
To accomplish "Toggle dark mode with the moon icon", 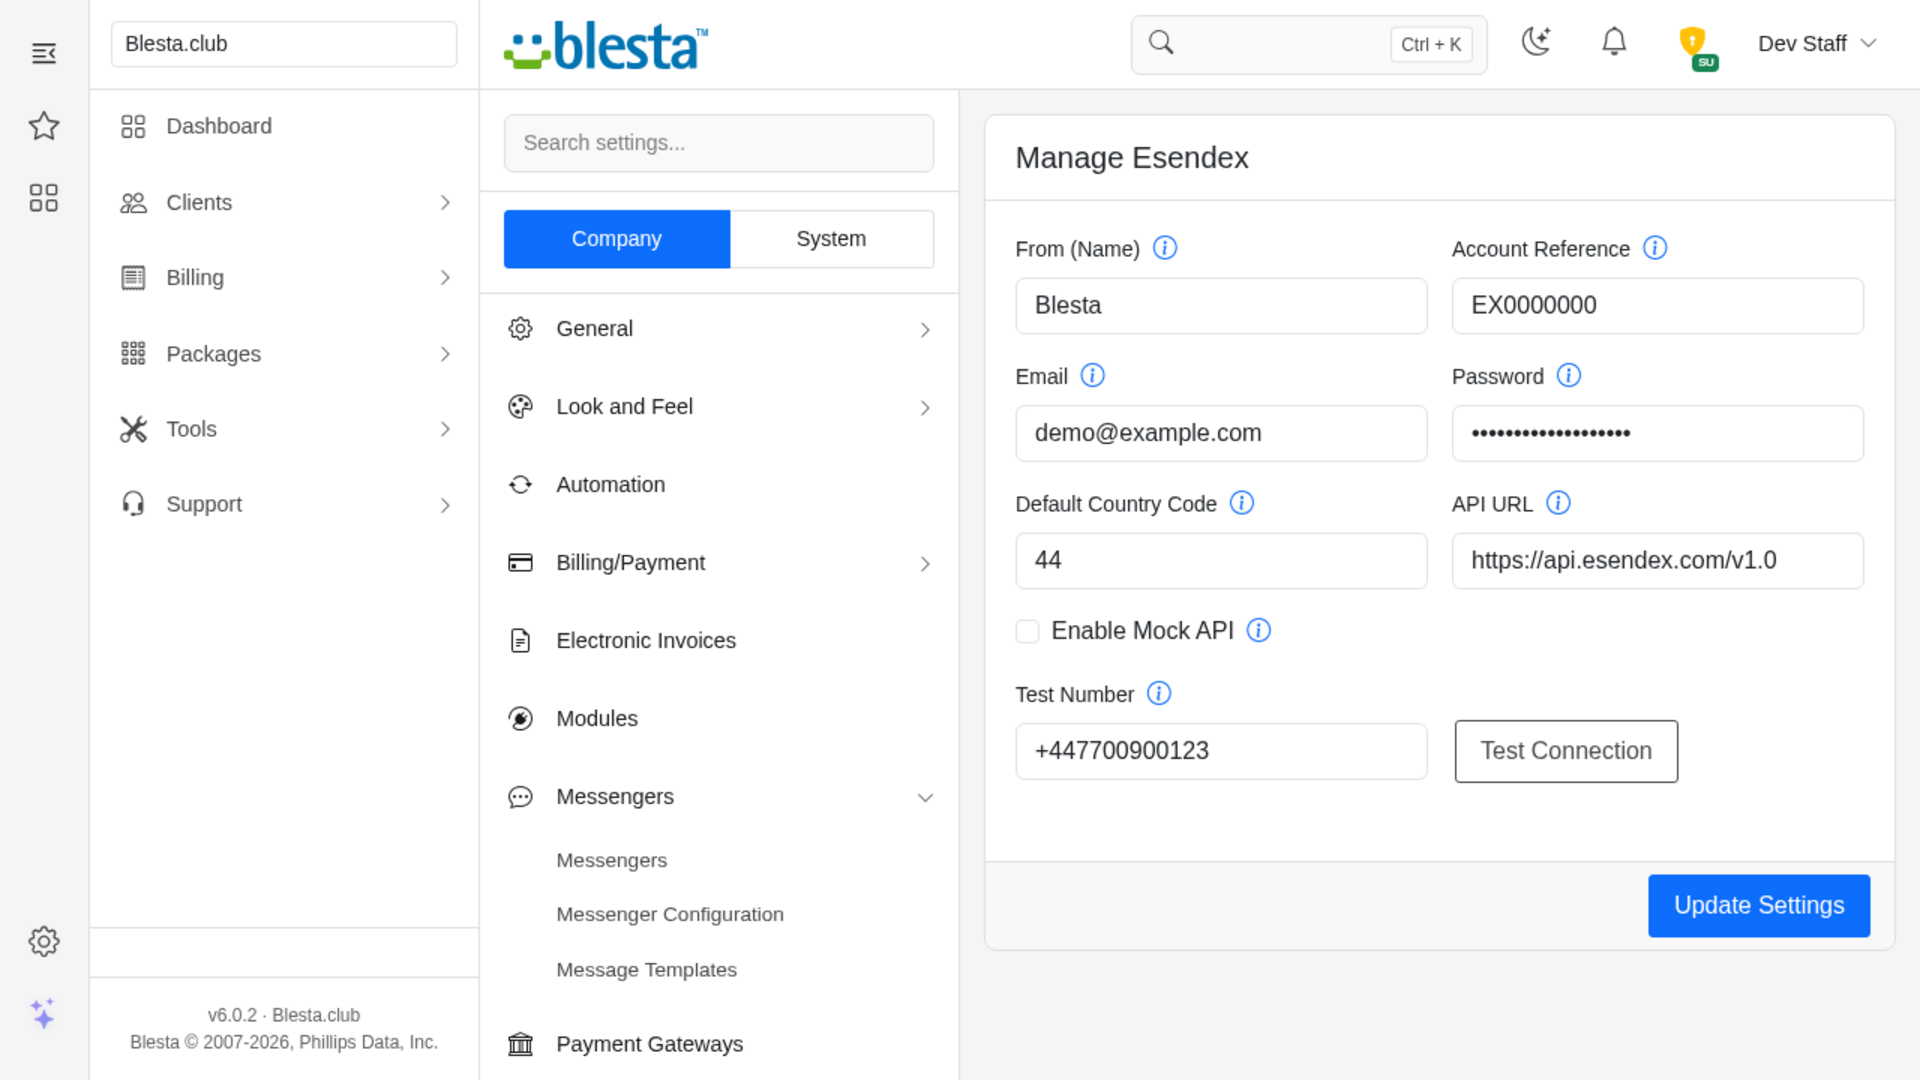I will coord(1536,42).
